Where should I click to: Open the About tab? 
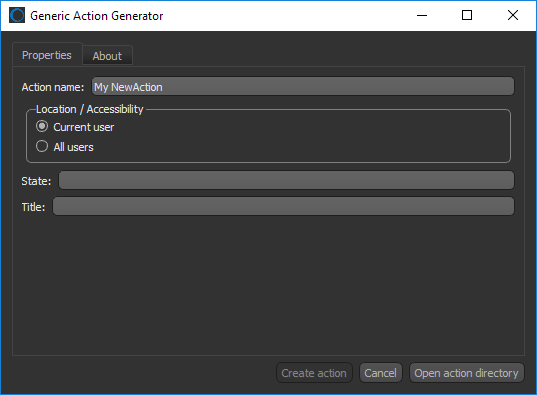click(107, 56)
